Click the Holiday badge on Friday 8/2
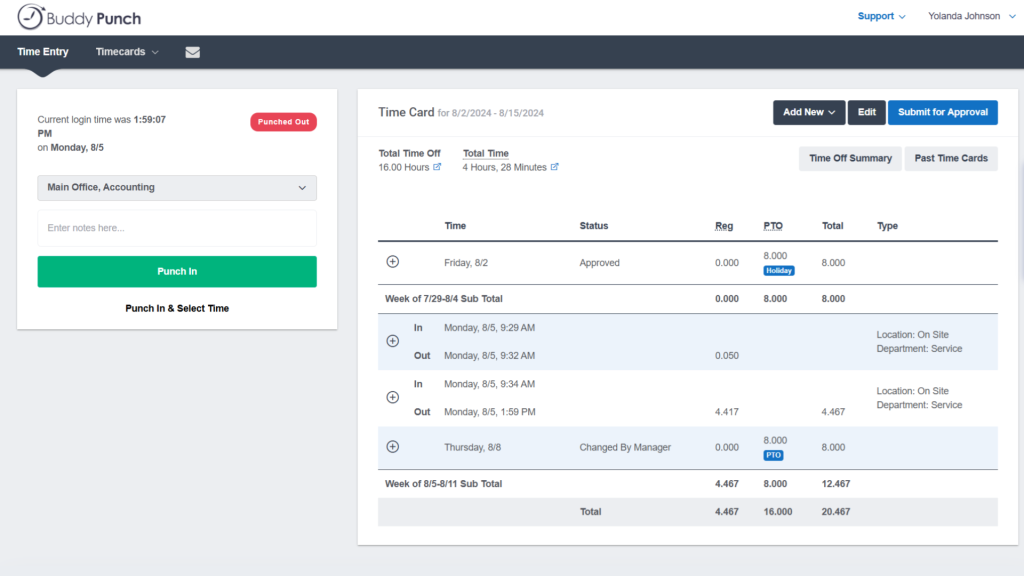 (779, 269)
